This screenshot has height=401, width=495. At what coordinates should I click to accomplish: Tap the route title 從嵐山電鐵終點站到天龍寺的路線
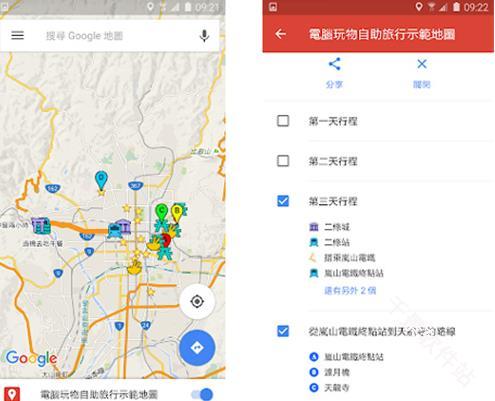point(381,331)
